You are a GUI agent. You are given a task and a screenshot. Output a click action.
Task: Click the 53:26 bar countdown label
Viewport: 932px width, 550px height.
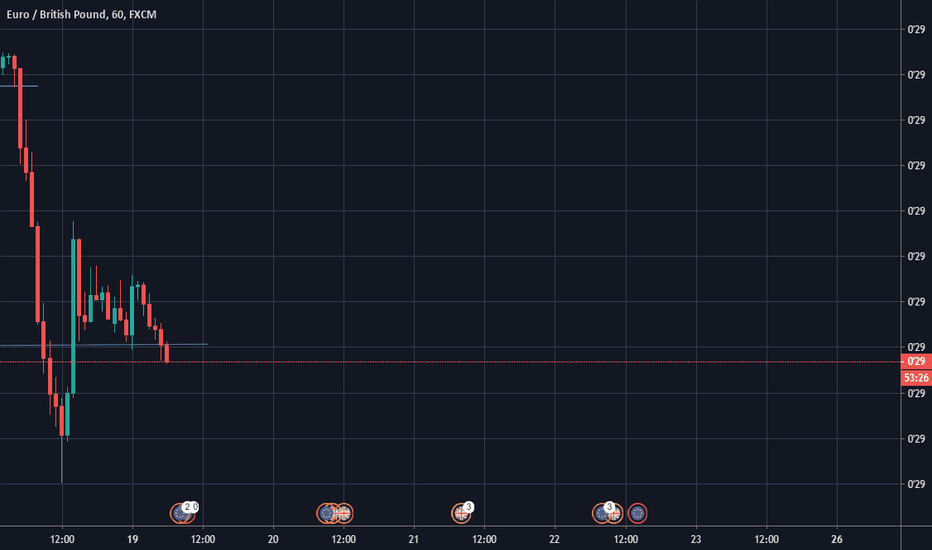916,378
